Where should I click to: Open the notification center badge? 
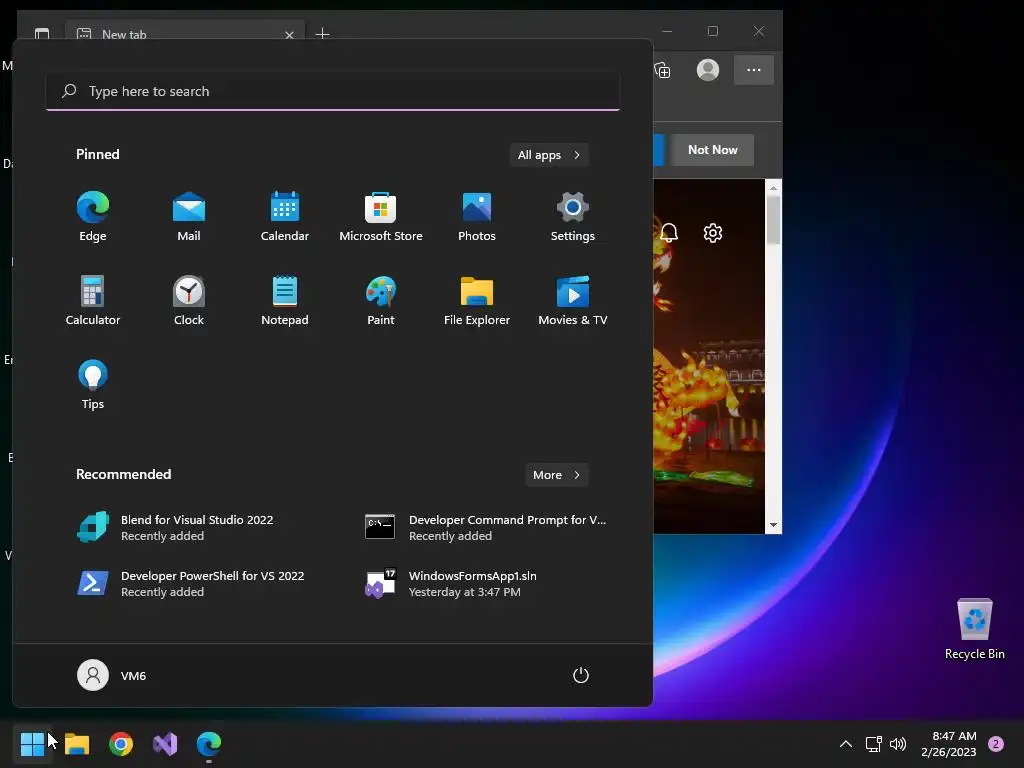click(996, 744)
